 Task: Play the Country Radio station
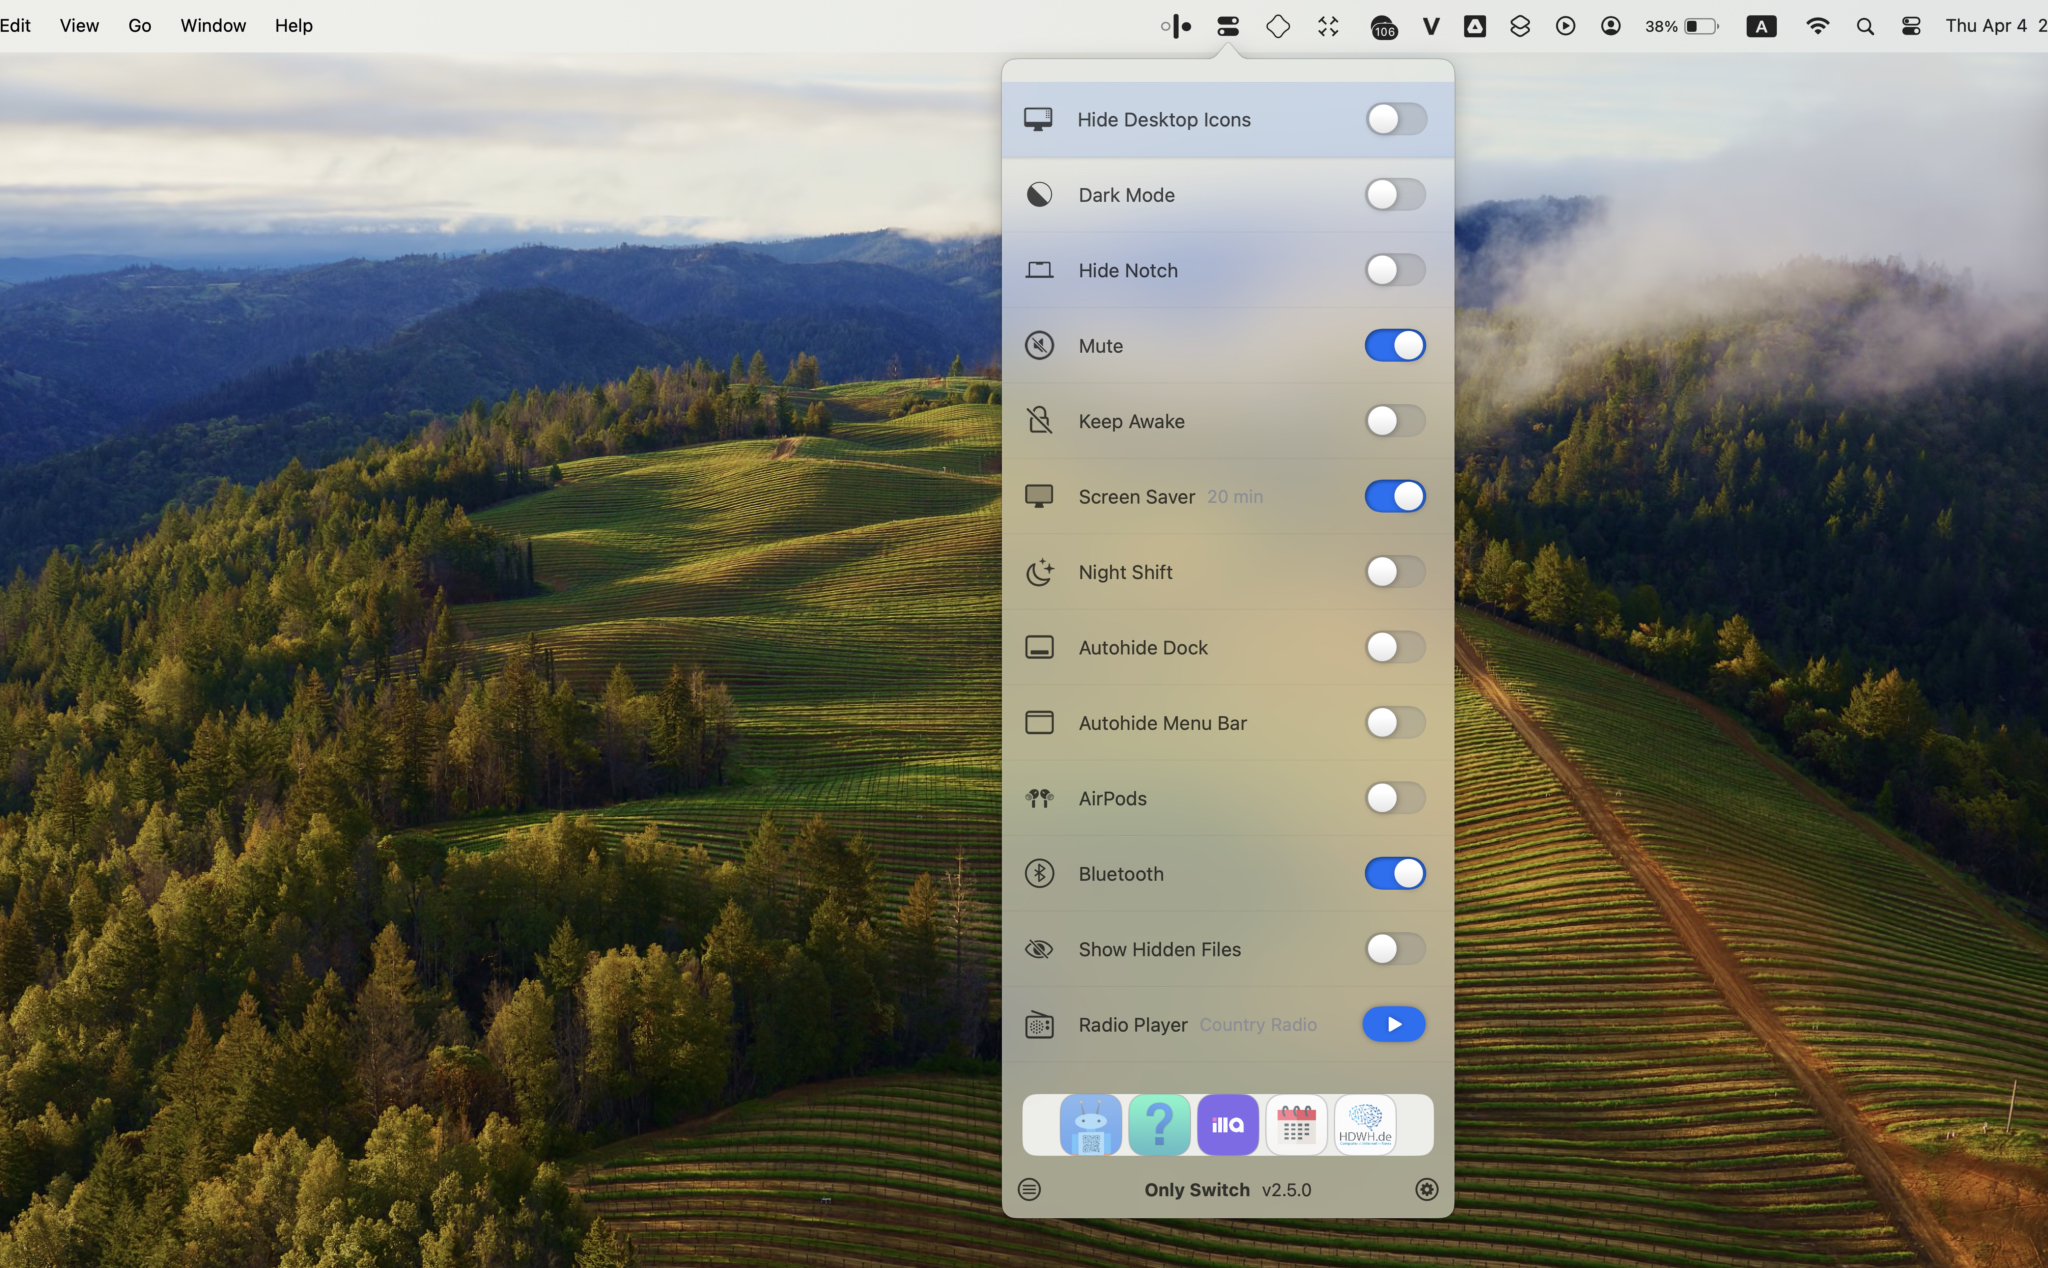[1394, 1024]
